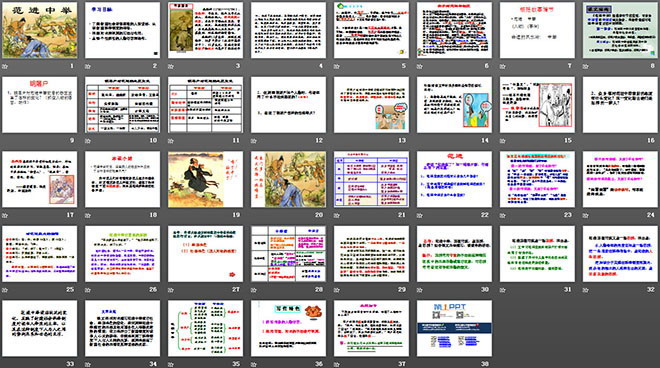Select slide 32 thumbnail
Viewport: 660px width, 368px height.
(620, 254)
